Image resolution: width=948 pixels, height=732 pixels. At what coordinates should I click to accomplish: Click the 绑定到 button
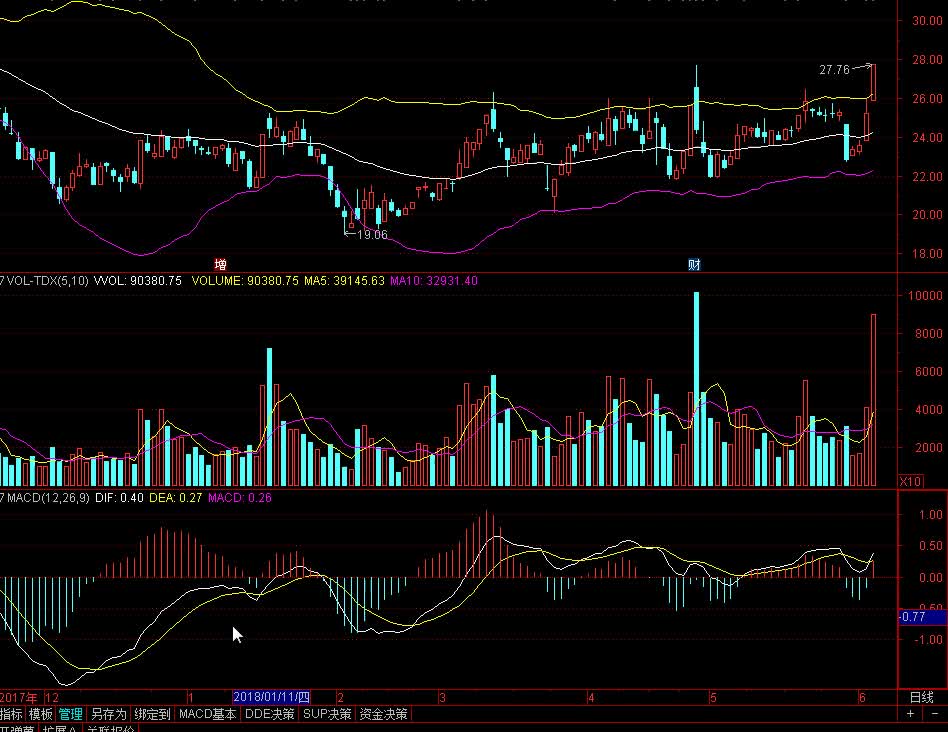pyautogui.click(x=153, y=715)
